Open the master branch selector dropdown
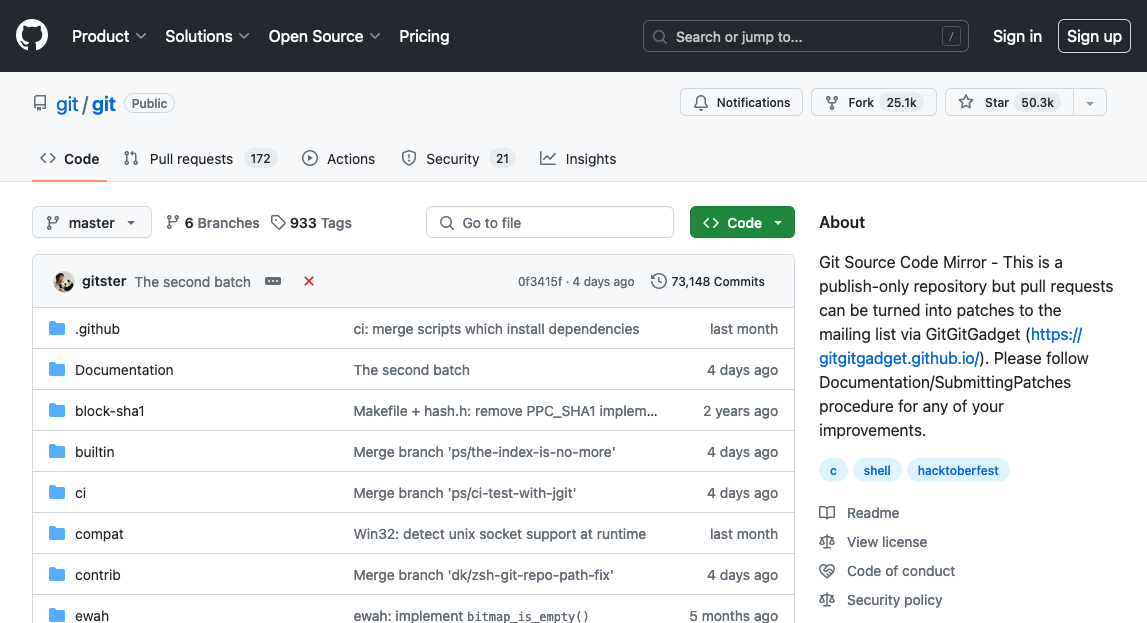1147x623 pixels. coord(91,222)
